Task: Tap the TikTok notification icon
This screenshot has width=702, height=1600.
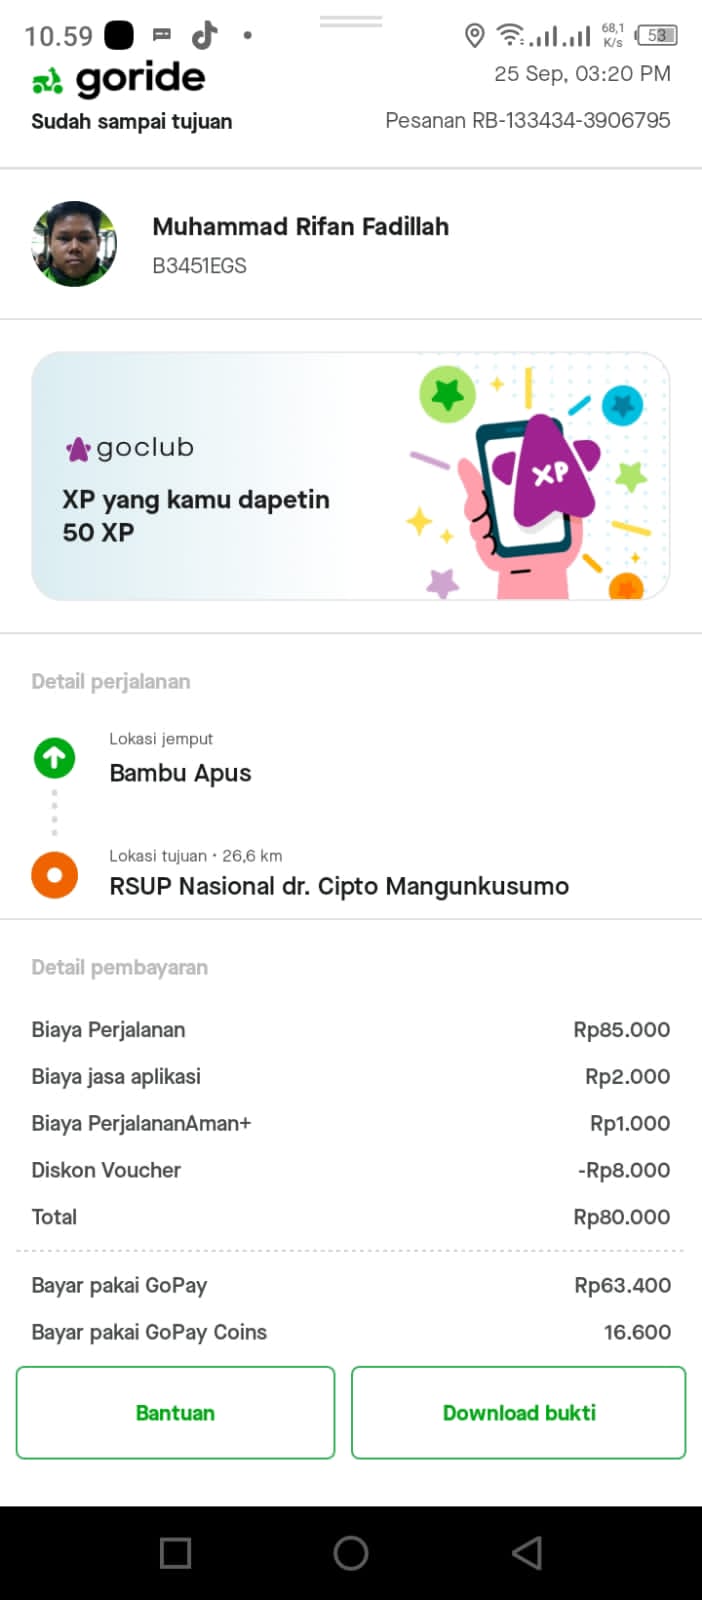Action: (205, 36)
